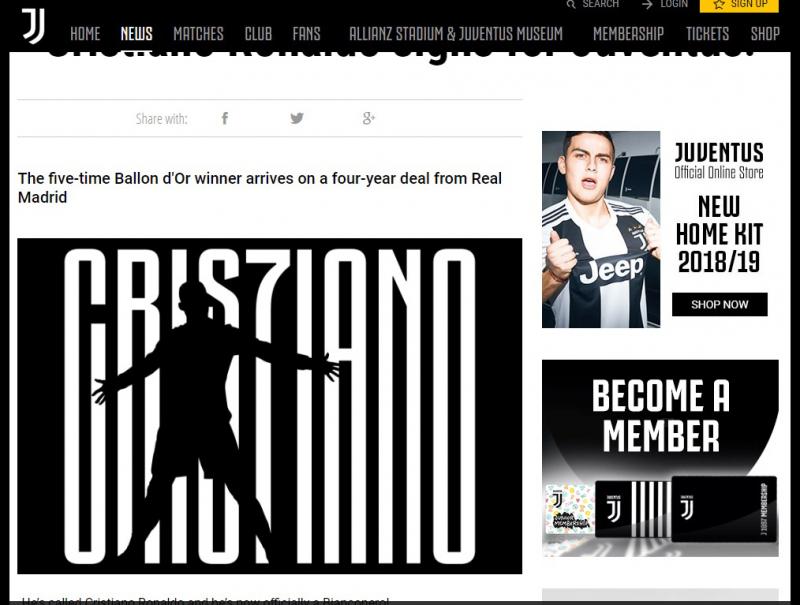Open the Club menu

(258, 34)
